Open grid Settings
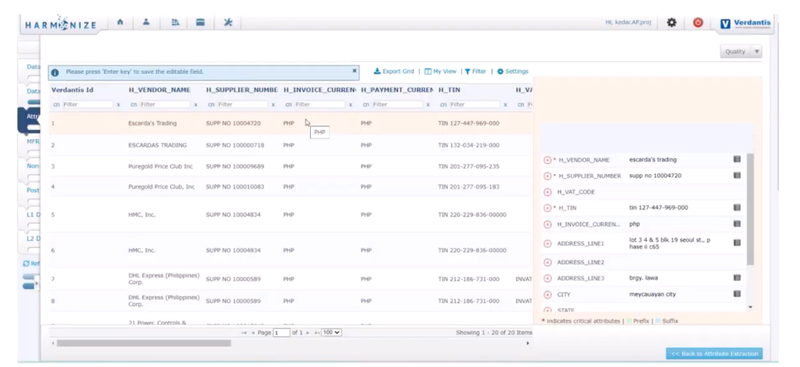Screen dimensions: 800x367 513,71
